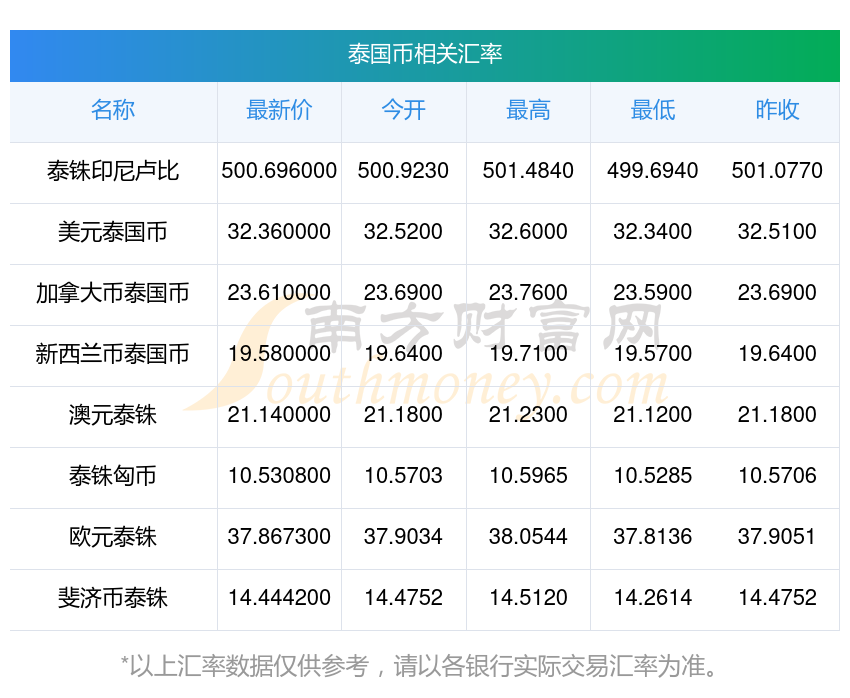Image resolution: width=850 pixels, height=698 pixels.
Task: Select the 名称 column header
Action: 113,110
